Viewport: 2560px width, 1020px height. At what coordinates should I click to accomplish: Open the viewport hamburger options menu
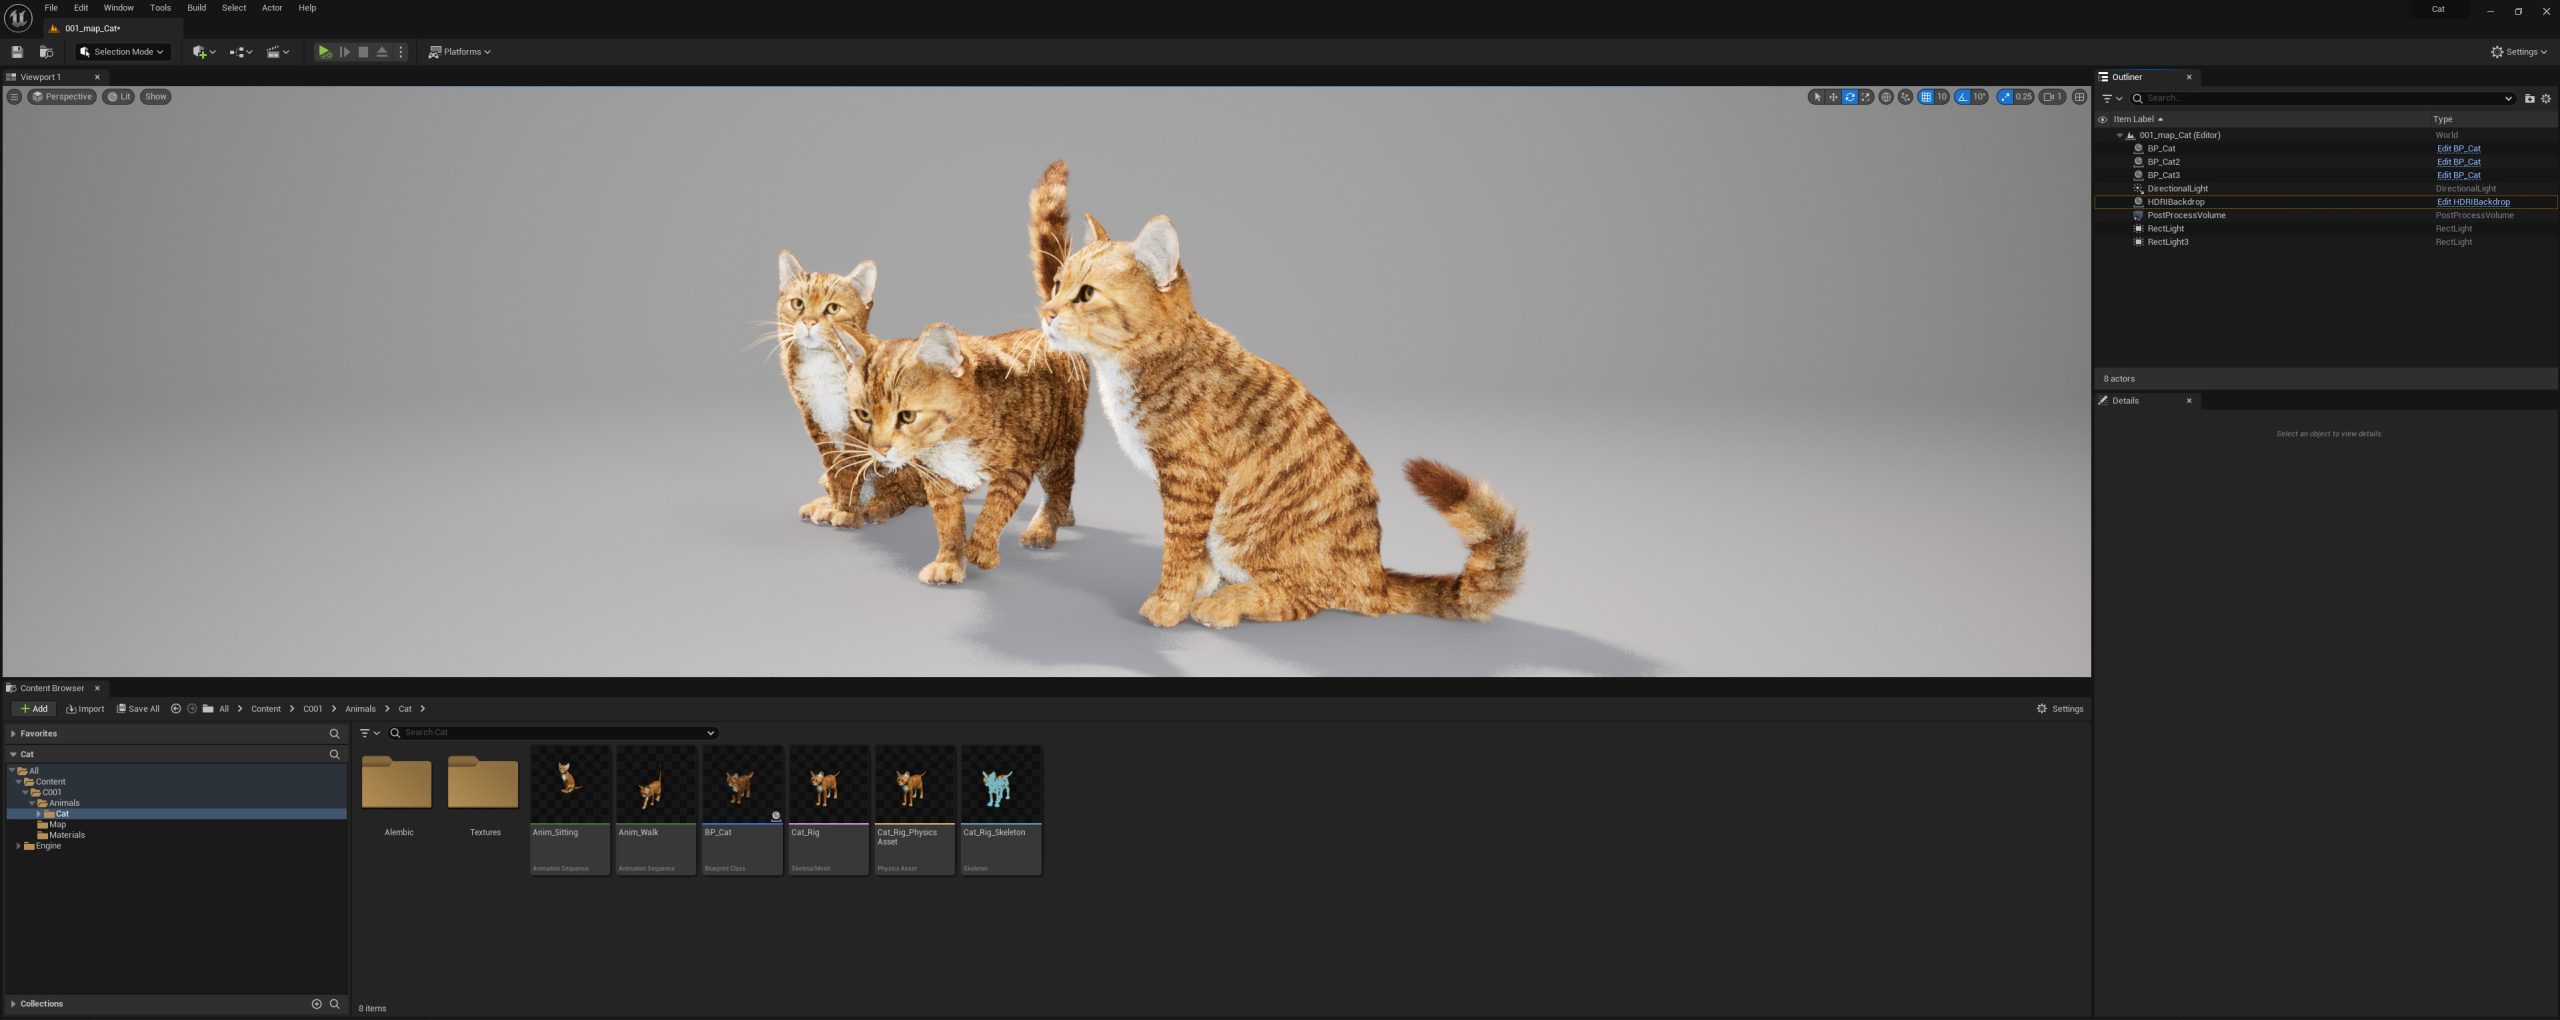pyautogui.click(x=14, y=97)
